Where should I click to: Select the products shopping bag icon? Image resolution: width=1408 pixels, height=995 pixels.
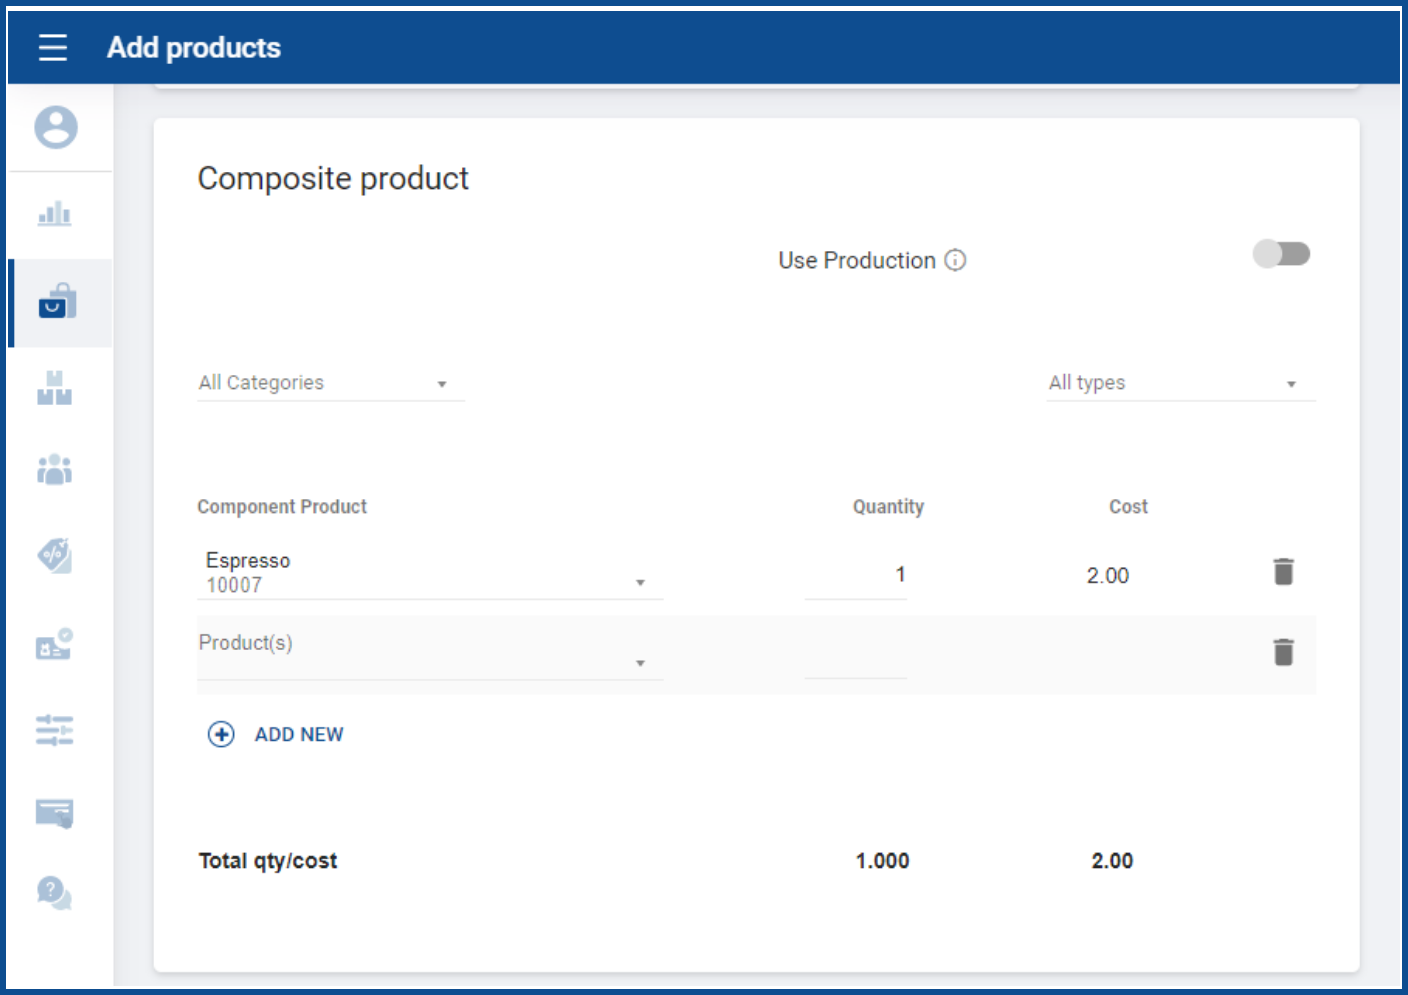[x=57, y=302]
